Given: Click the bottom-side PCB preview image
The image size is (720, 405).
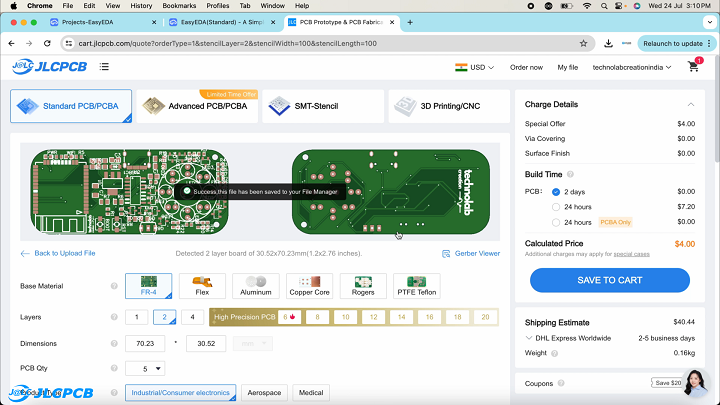Looking at the screenshot, I should tap(391, 191).
